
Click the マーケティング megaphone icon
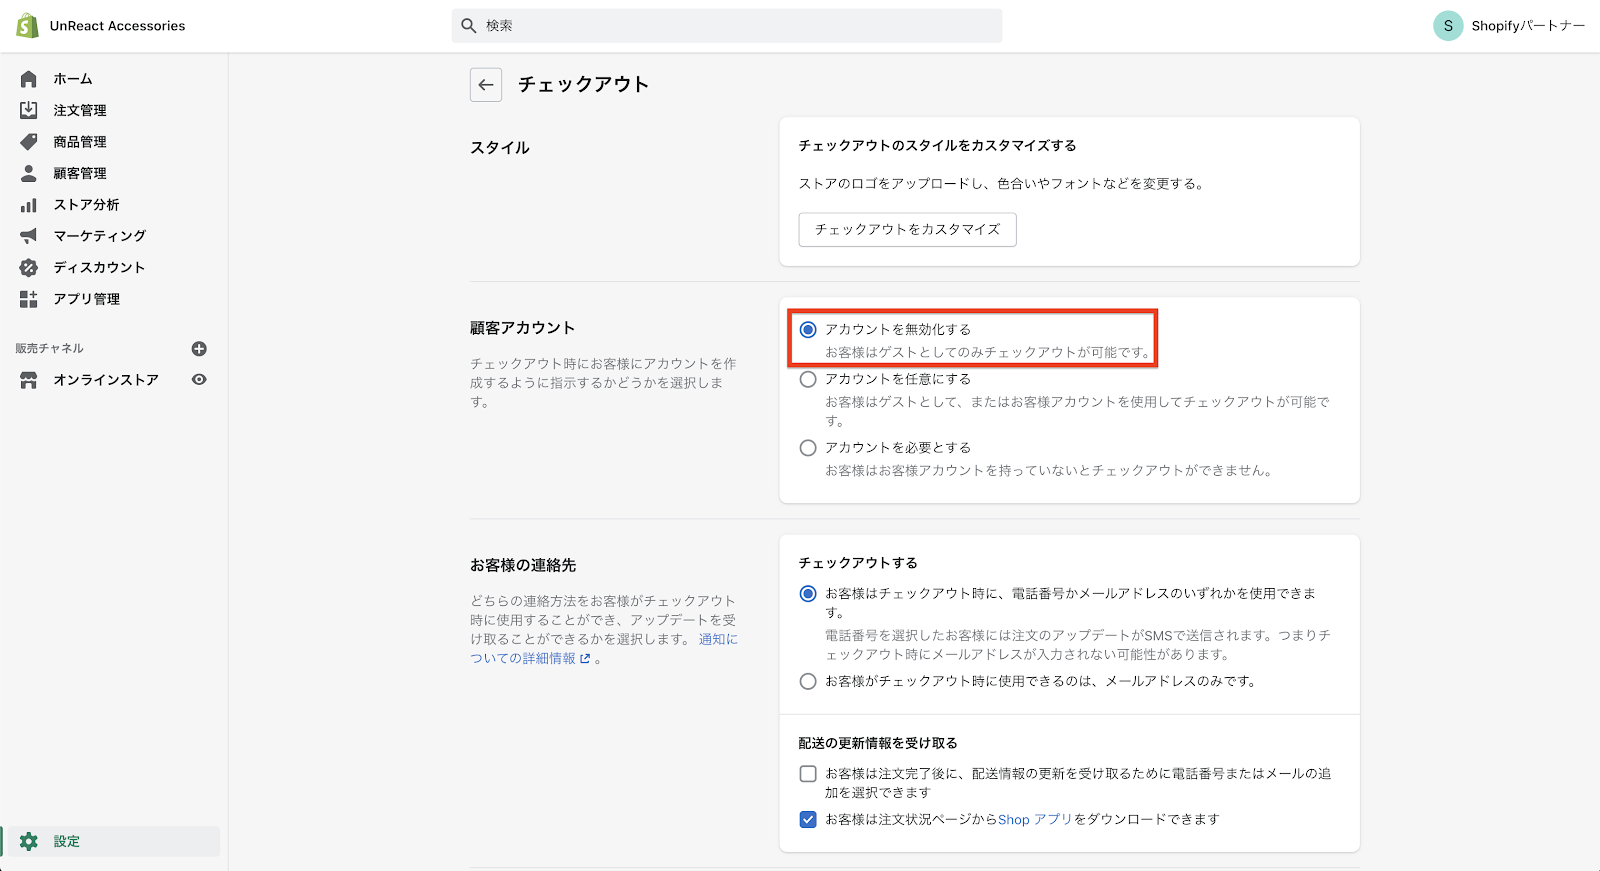[x=29, y=236]
